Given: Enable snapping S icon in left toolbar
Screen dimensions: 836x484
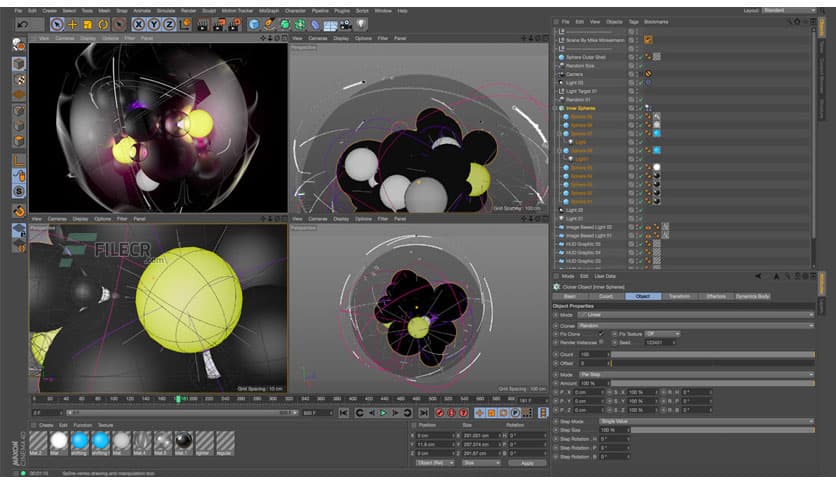Looking at the screenshot, I should coord(19,191).
